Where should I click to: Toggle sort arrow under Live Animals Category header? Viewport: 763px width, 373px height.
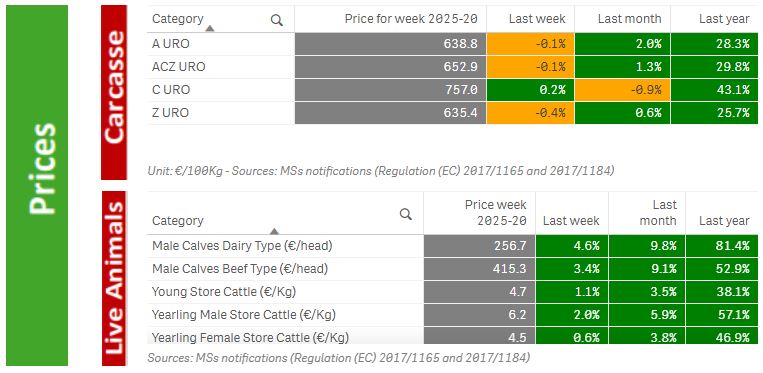tap(274, 231)
